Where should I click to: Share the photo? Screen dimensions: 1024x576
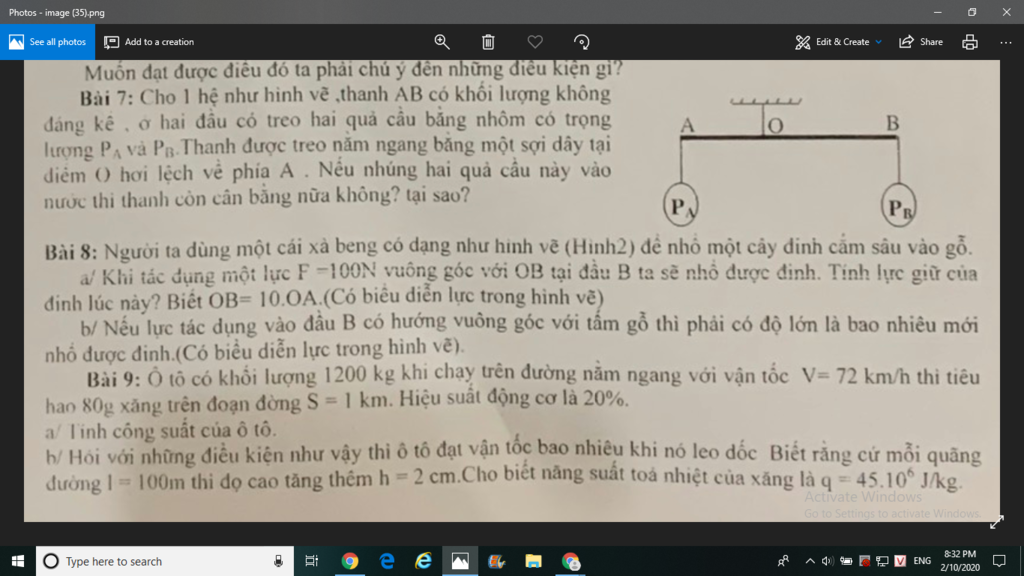click(921, 42)
